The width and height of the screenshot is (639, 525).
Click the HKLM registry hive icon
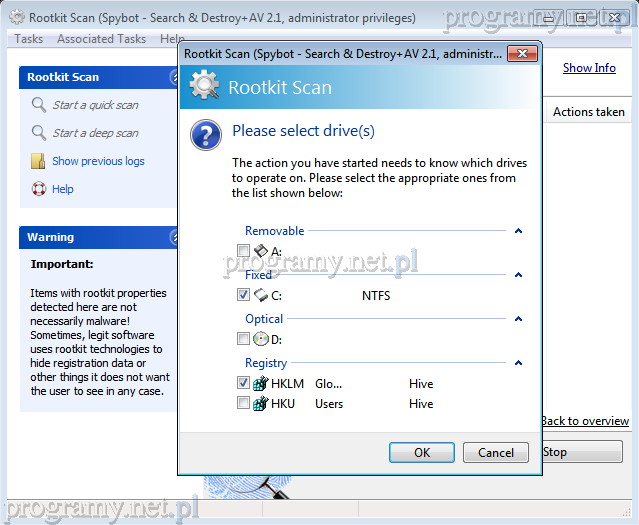point(261,383)
